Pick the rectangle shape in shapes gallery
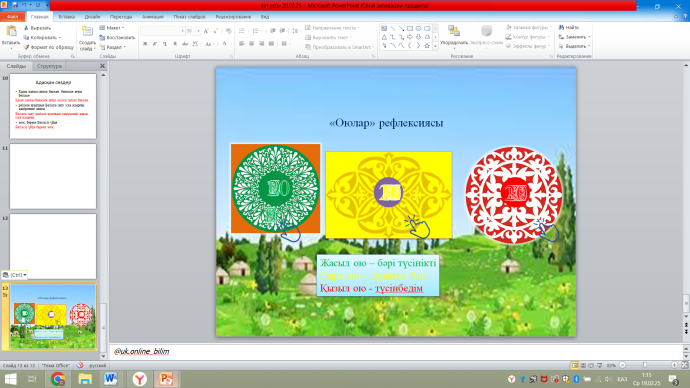The height and width of the screenshot is (388, 690). pyautogui.click(x=410, y=28)
